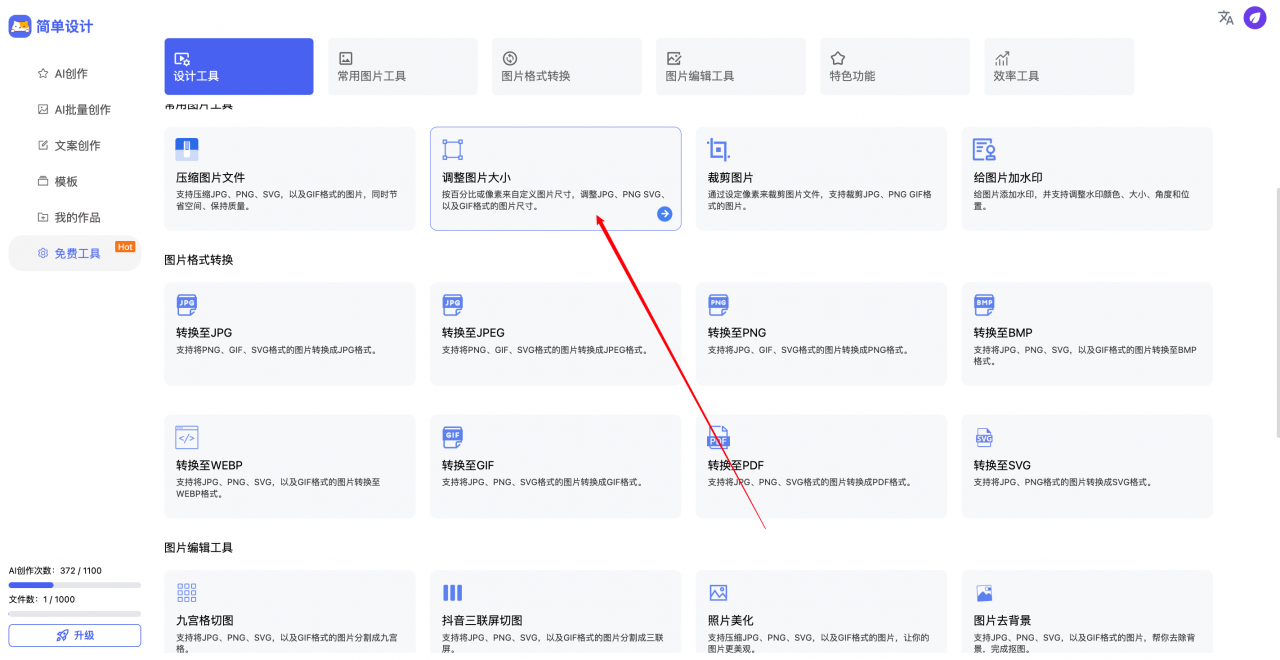The image size is (1280, 660).
Task: Open the 转换至JPG tool title
Action: pos(204,332)
